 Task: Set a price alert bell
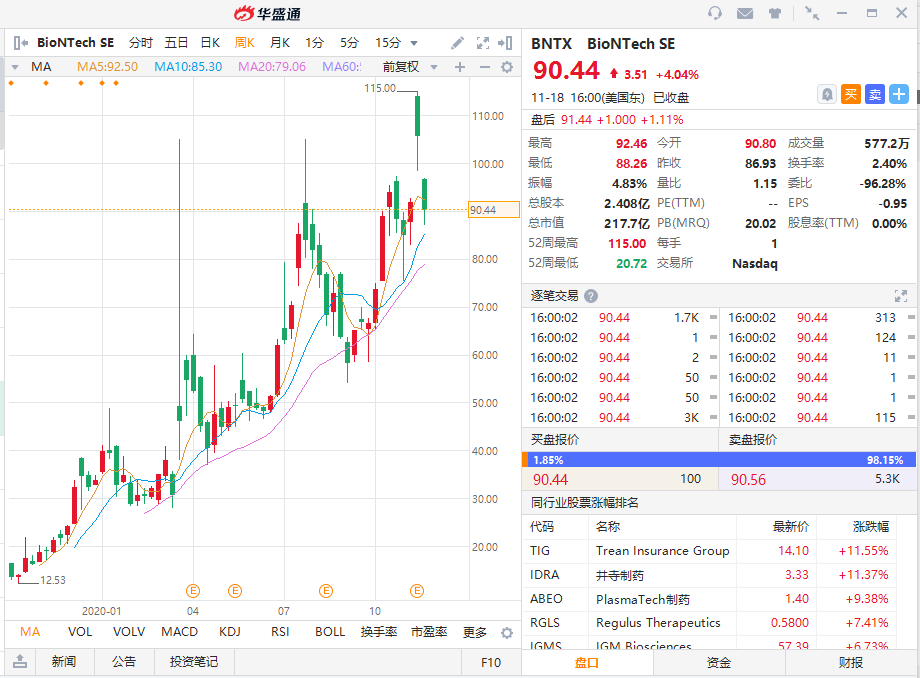tap(827, 94)
